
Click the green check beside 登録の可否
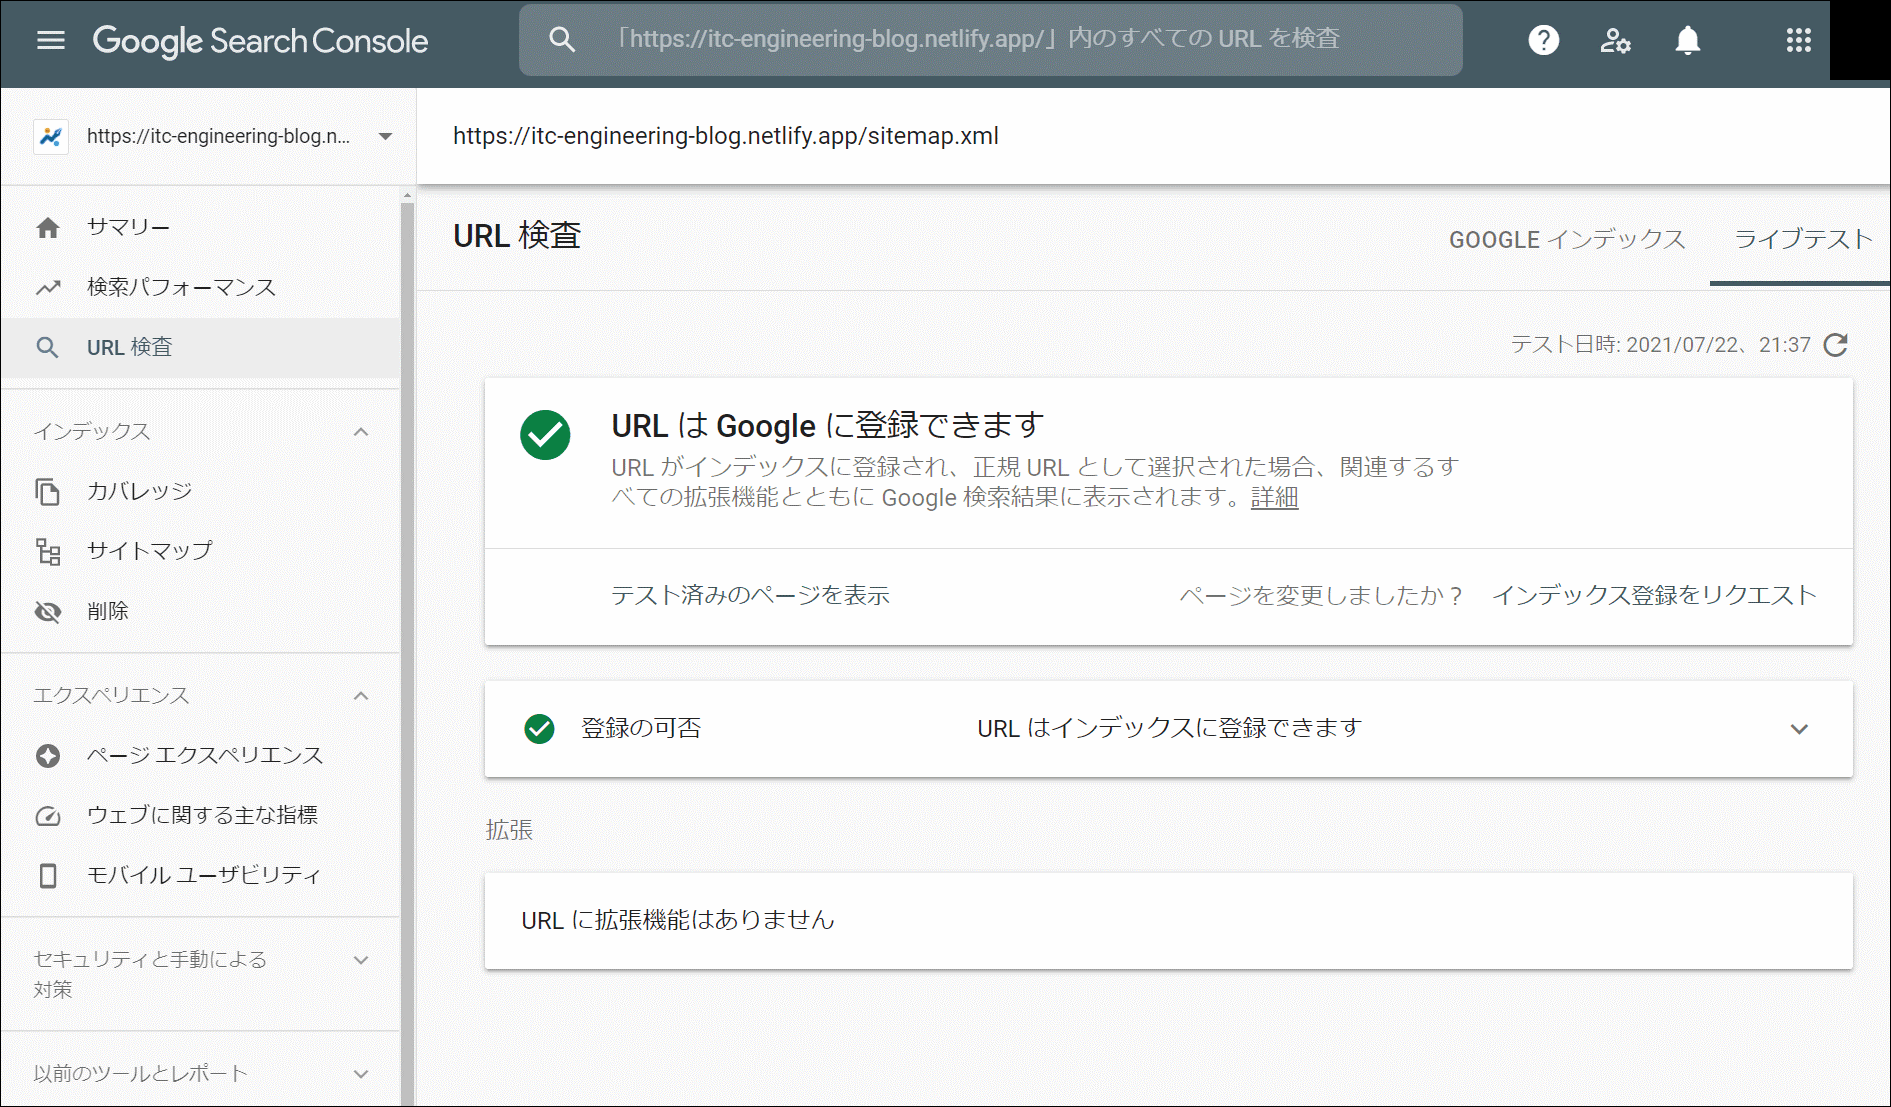540,729
